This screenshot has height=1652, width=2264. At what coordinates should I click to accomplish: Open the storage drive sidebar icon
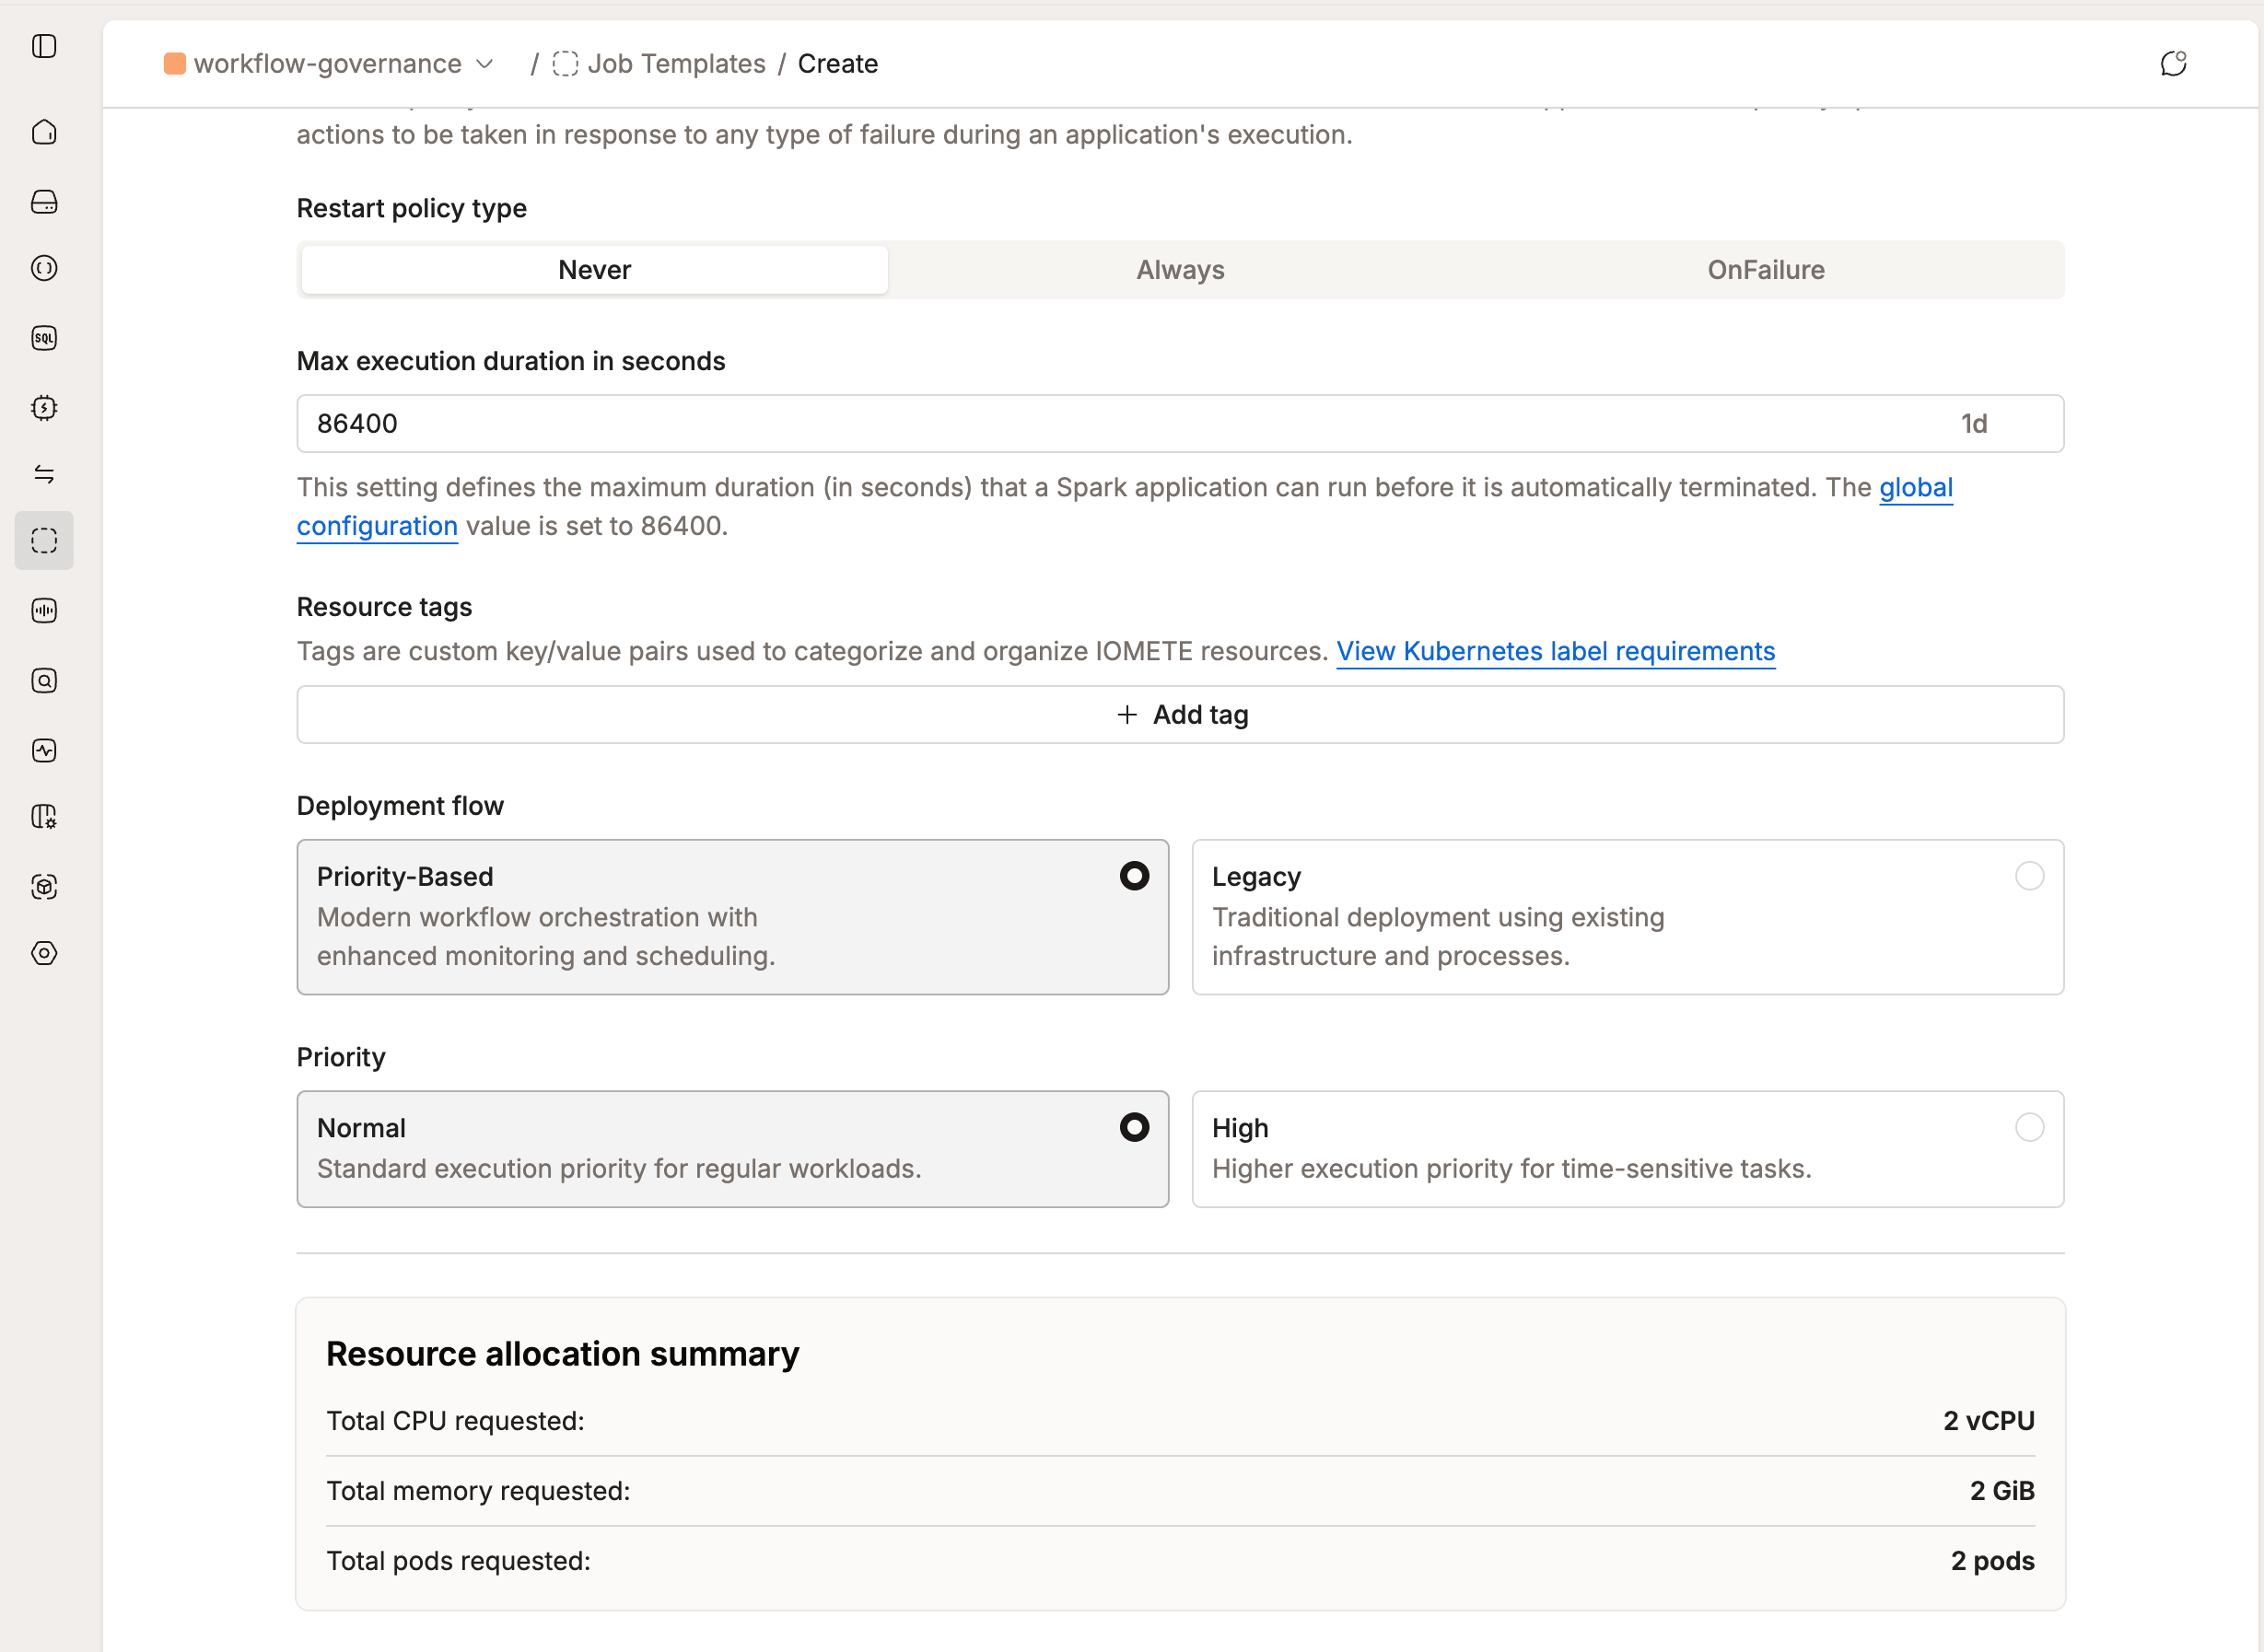tap(44, 202)
